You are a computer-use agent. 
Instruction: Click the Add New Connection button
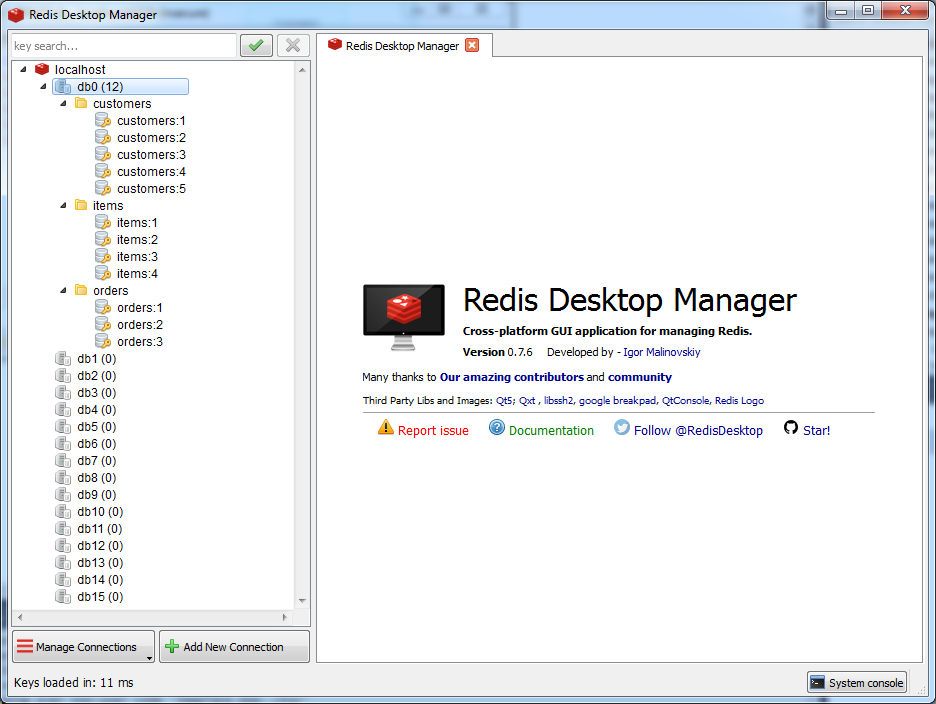pyautogui.click(x=234, y=647)
